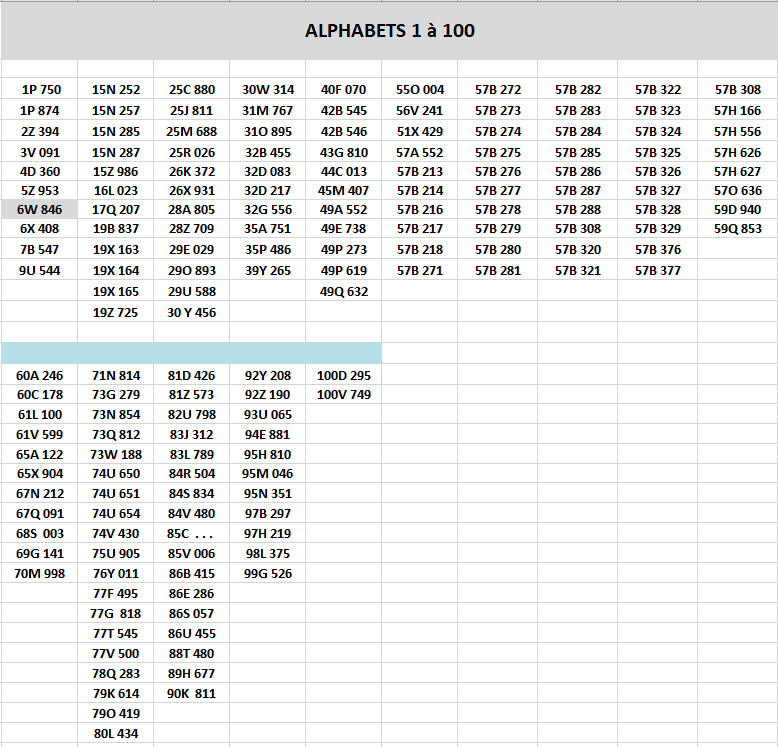The width and height of the screenshot is (778, 747).
Task: Click on the 70M 998 cell
Action: 40,574
